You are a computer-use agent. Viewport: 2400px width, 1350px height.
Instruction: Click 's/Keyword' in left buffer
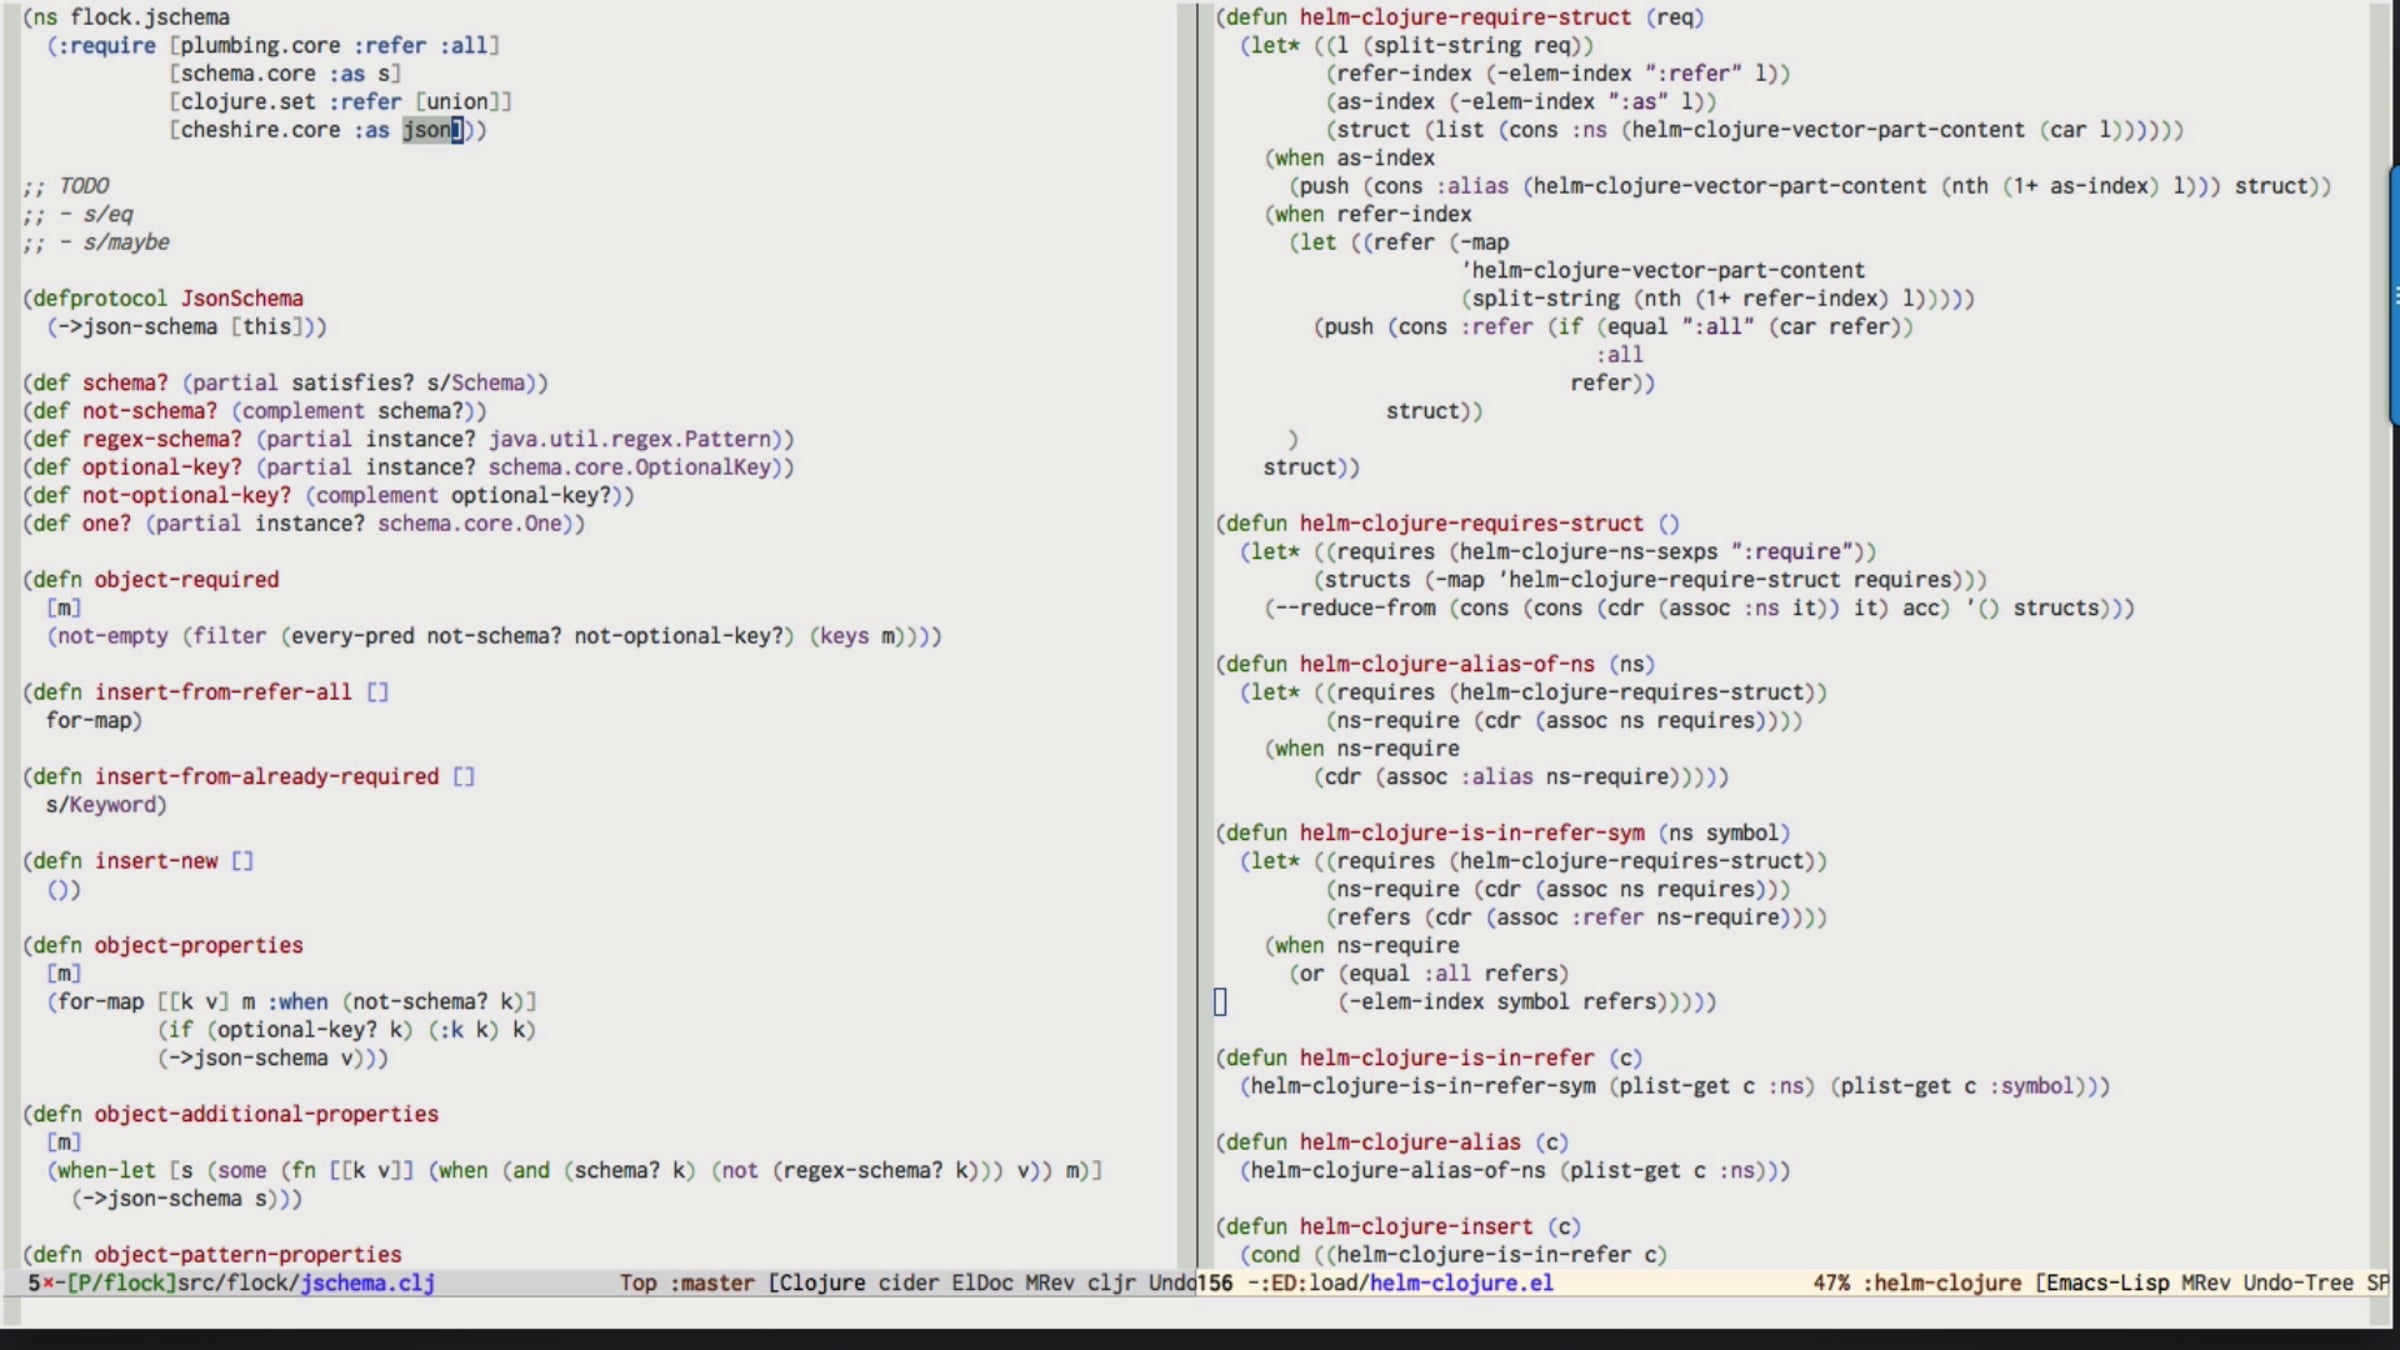(x=101, y=804)
